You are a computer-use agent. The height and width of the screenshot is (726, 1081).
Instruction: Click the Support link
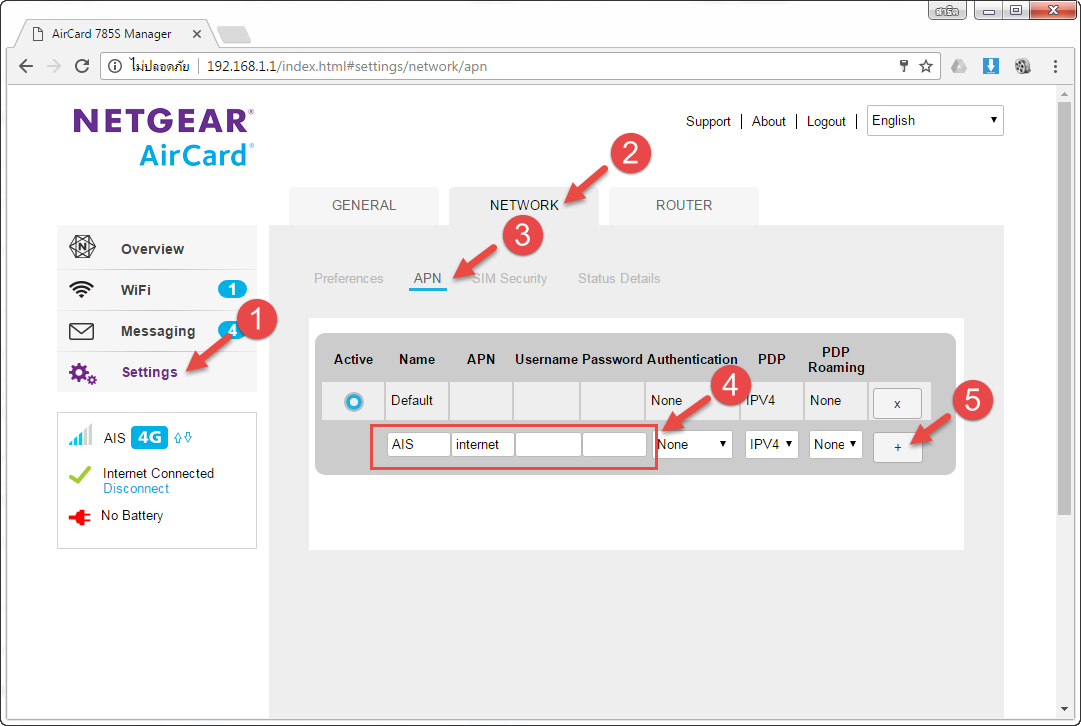[708, 121]
